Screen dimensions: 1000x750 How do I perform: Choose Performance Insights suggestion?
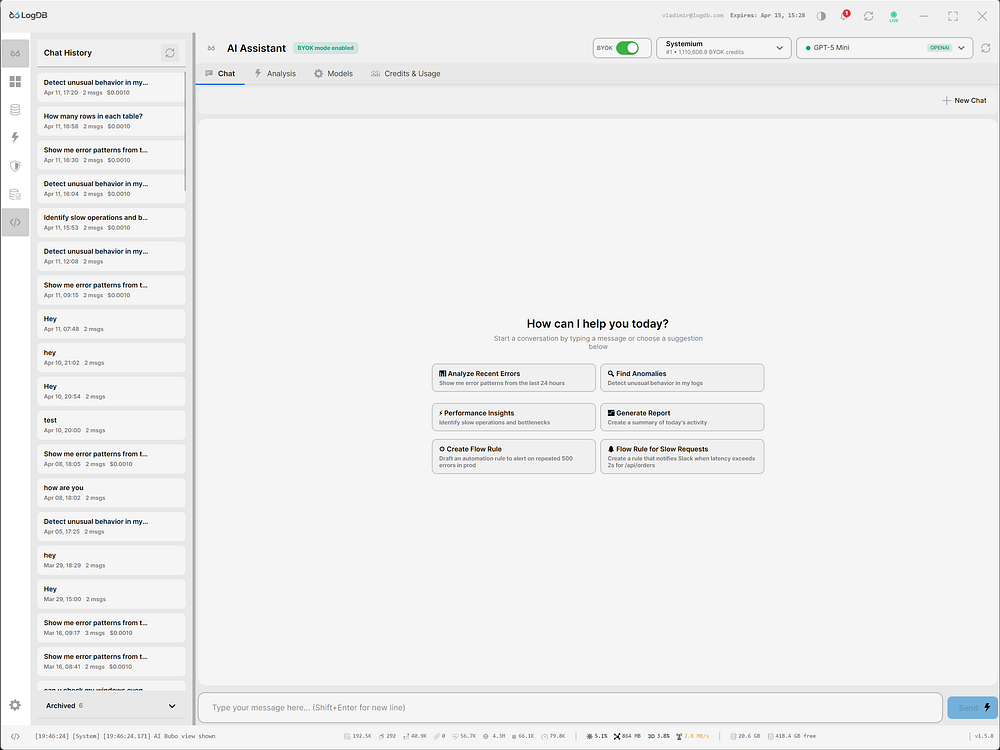513,417
